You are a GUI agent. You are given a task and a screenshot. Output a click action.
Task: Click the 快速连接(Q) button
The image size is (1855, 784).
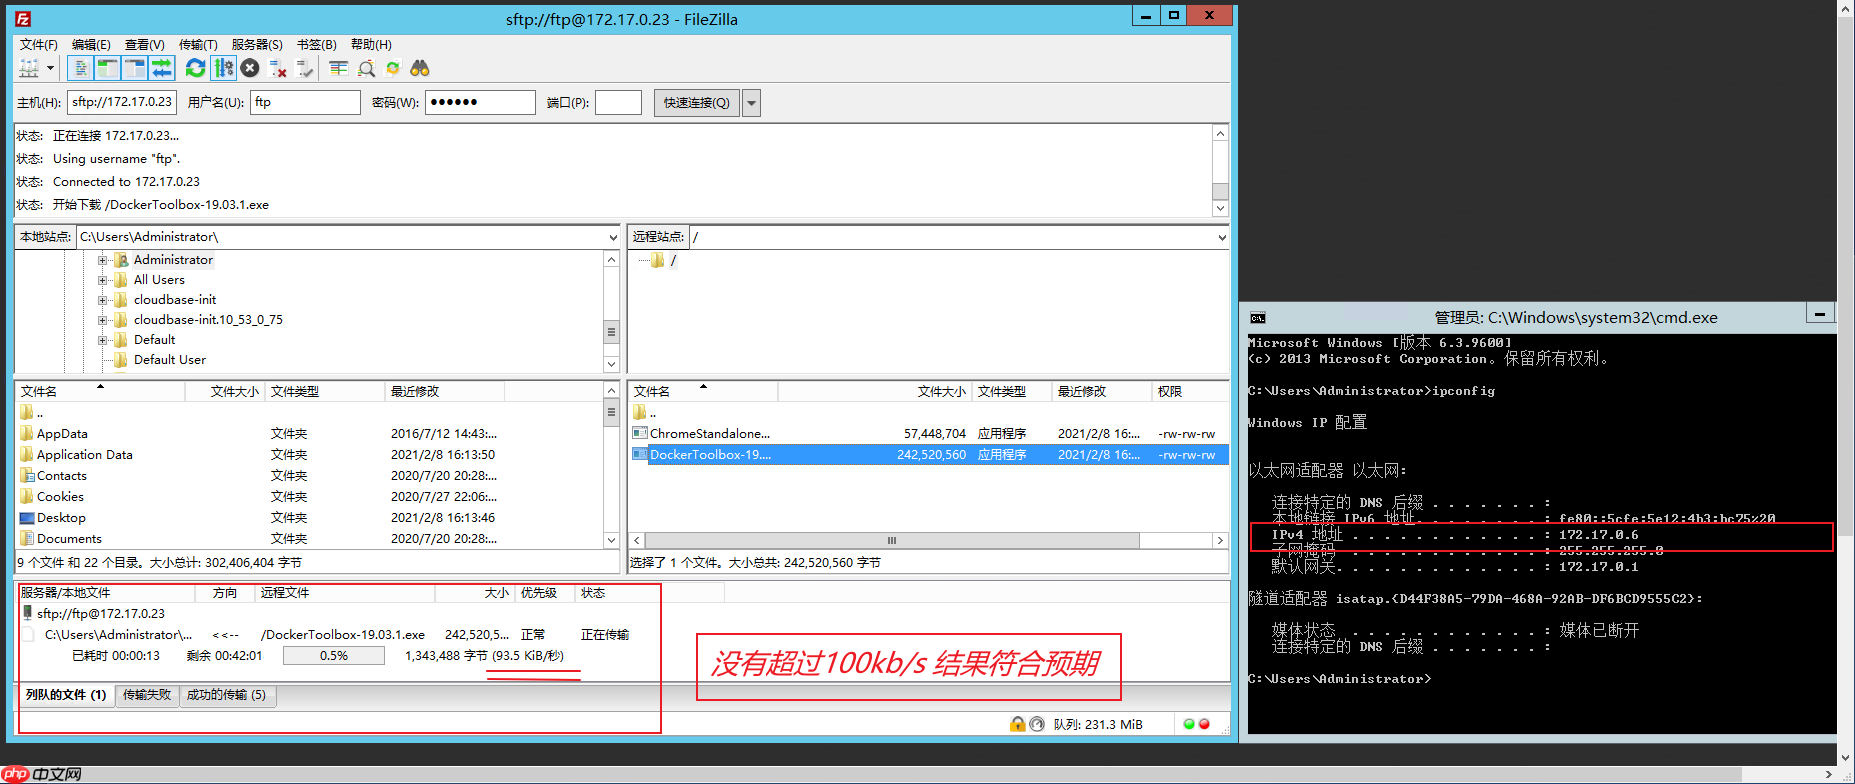(x=697, y=103)
